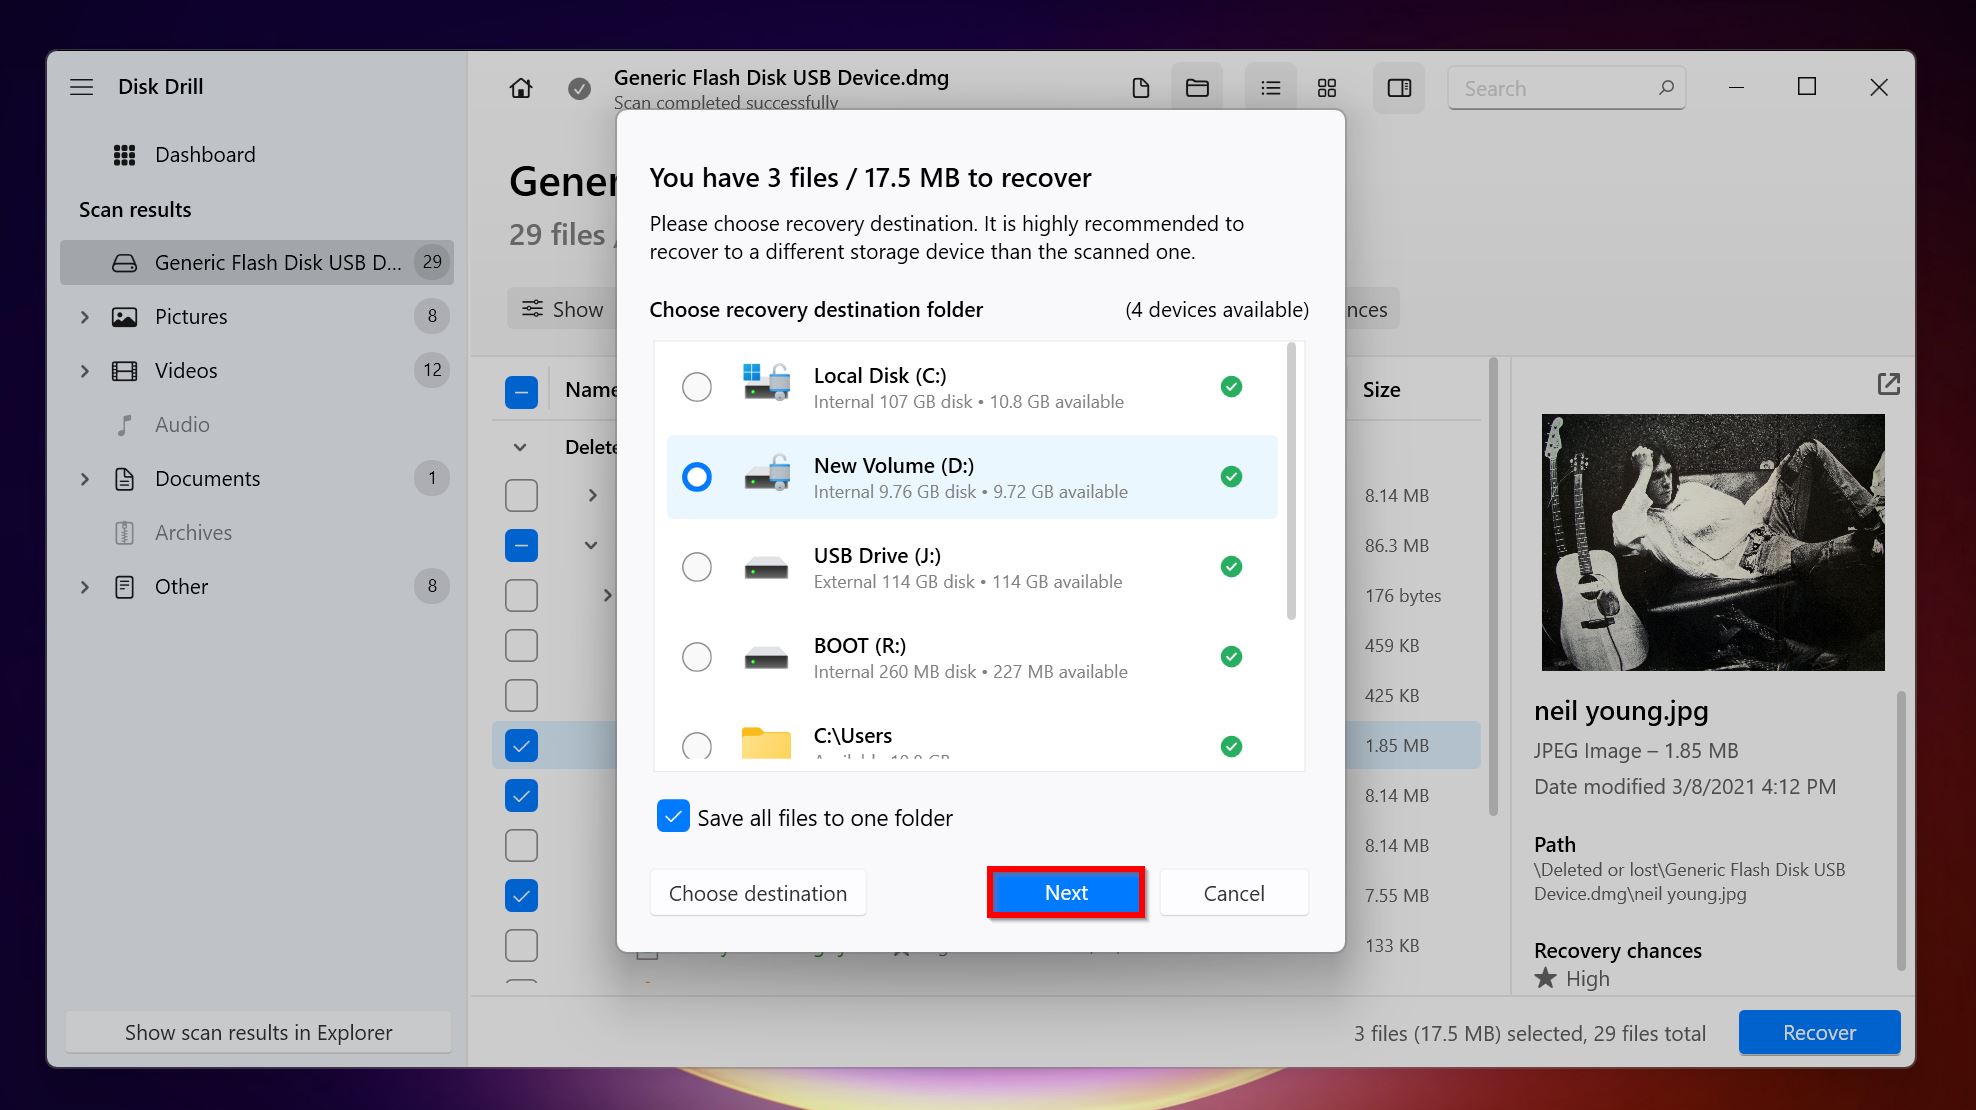Click the Other category icon

pos(125,587)
